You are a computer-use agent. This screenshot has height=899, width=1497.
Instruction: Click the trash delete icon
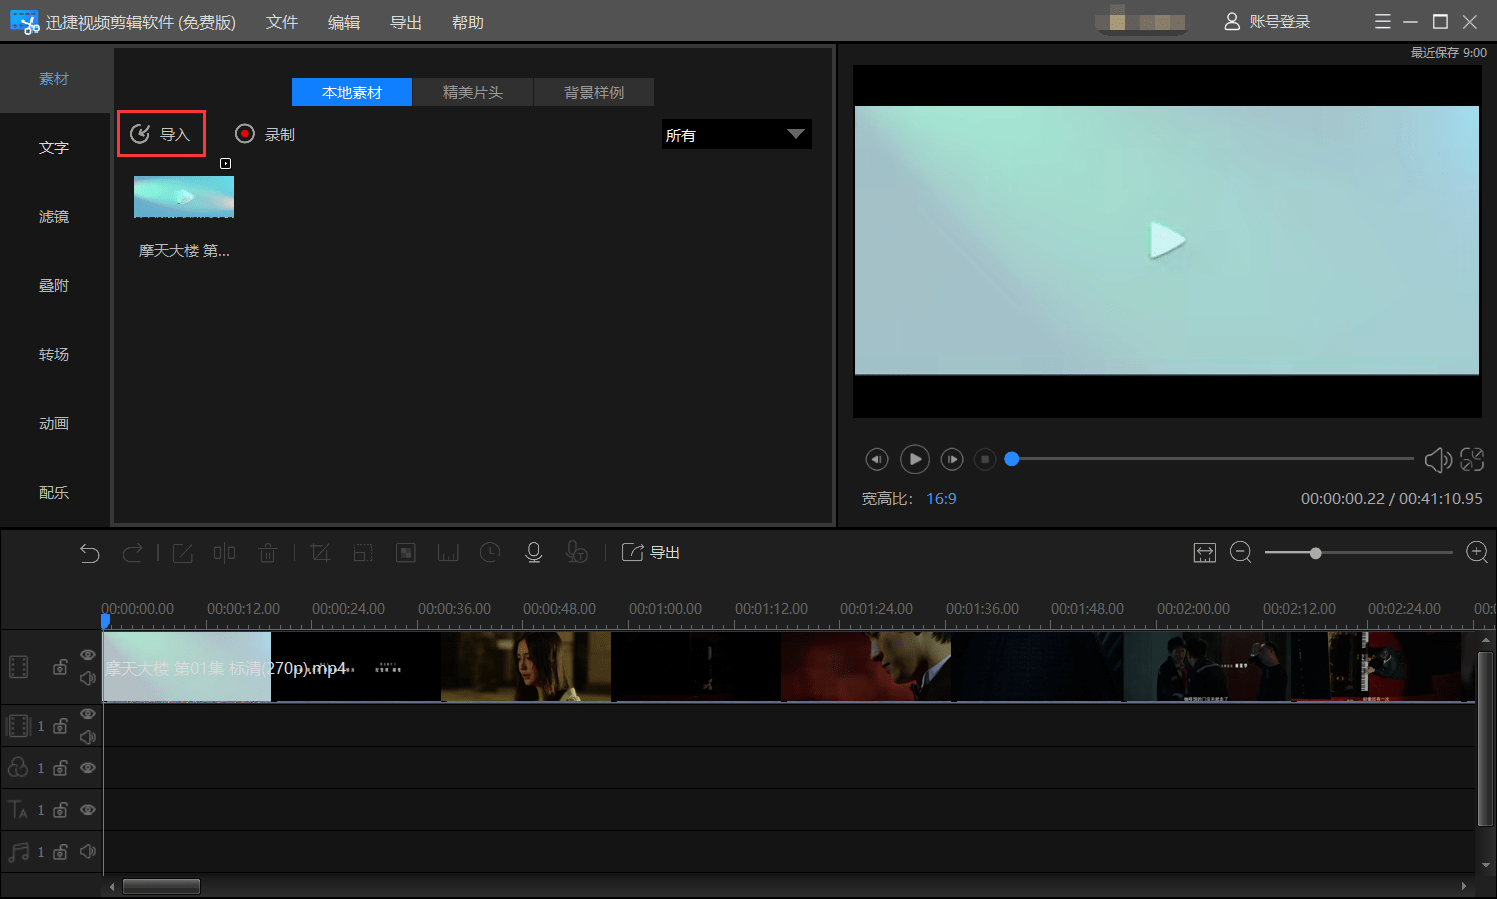pyautogui.click(x=268, y=553)
